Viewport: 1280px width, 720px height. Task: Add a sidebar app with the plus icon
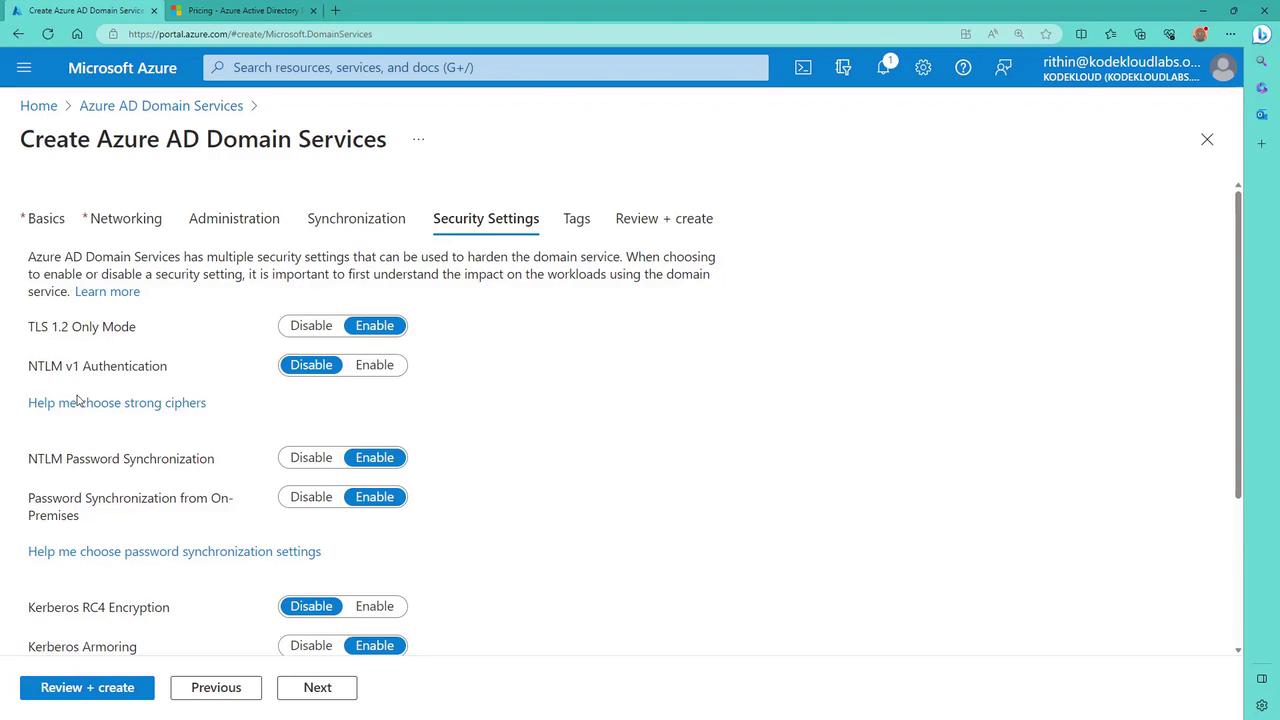pos(1262,144)
